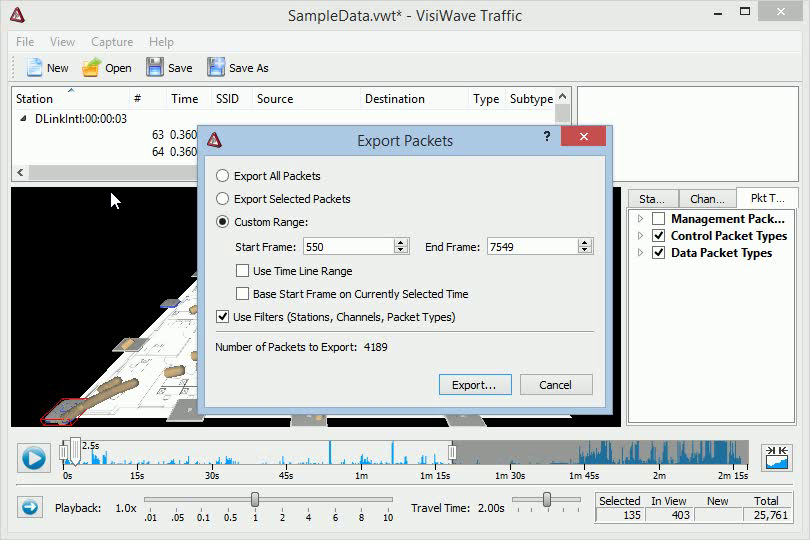Collapse the DLinkIntl:00:00:03 station node
The image size is (810, 540).
(23, 118)
